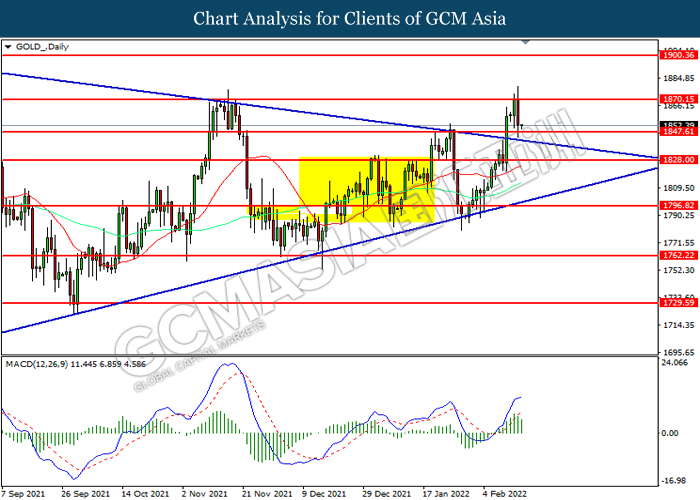
Task: Click the 17 Jan 2022 date label
Action: [446, 494]
